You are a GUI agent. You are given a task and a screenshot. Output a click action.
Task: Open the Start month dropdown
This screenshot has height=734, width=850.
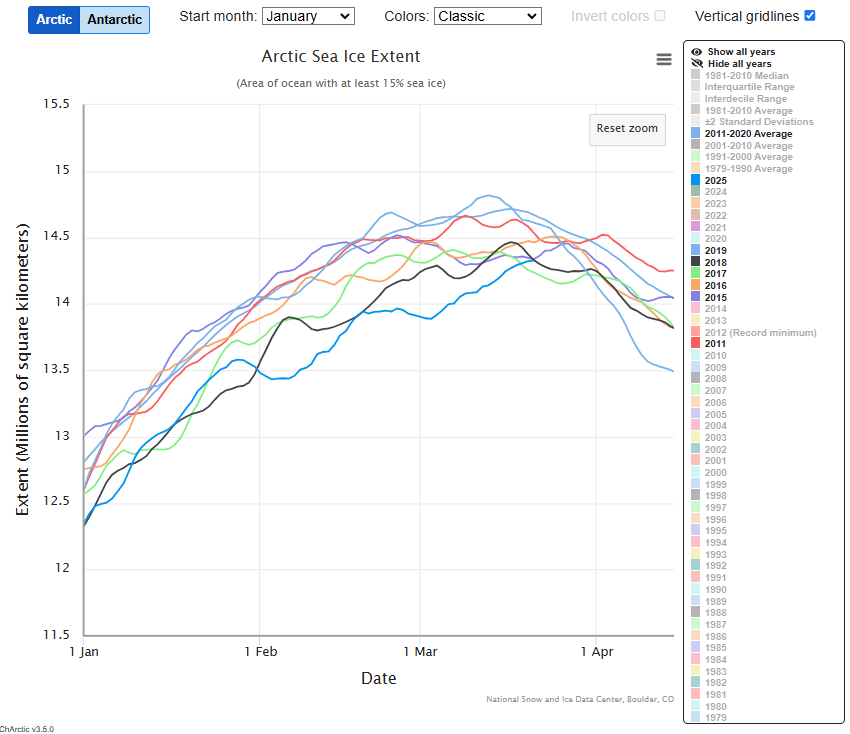point(307,16)
